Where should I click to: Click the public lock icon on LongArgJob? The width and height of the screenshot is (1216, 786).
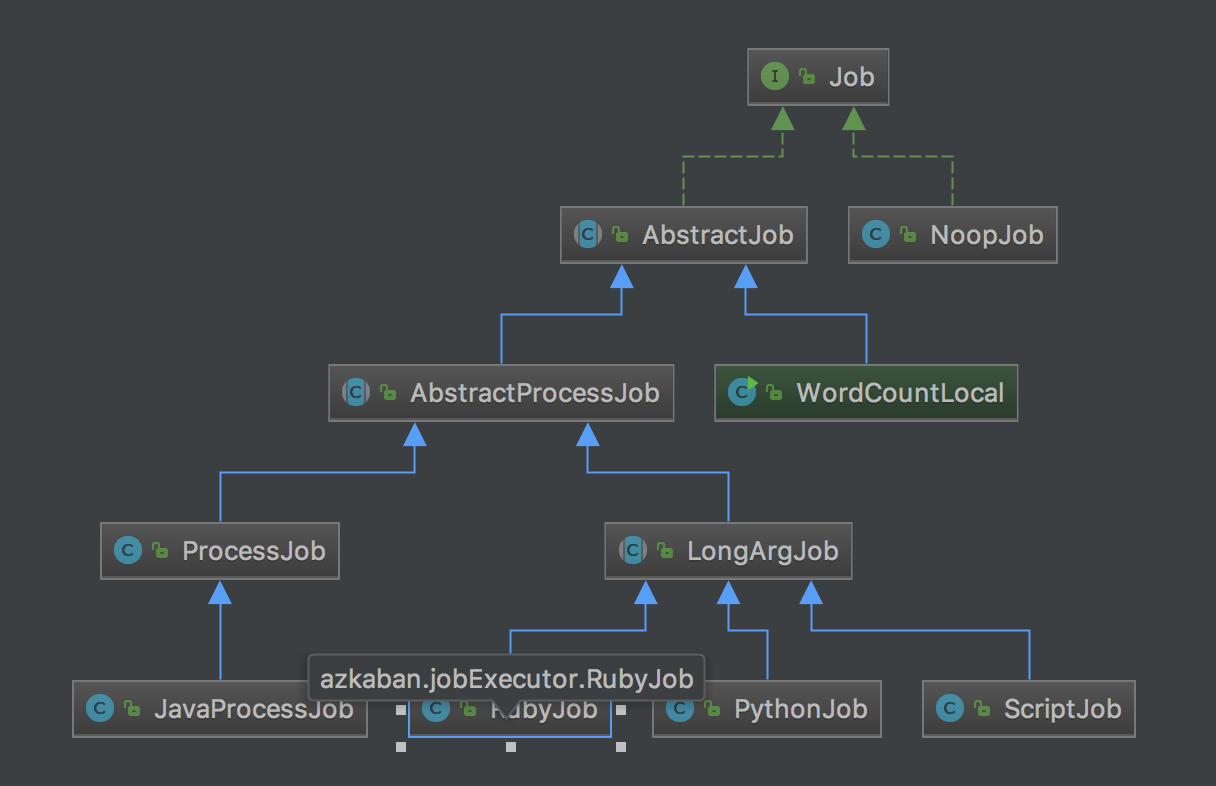(x=664, y=551)
